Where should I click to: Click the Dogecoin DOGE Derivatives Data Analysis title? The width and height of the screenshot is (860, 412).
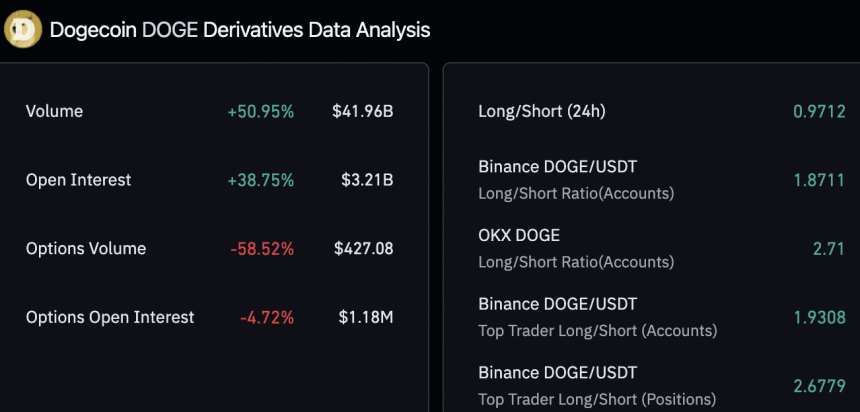[x=240, y=30]
